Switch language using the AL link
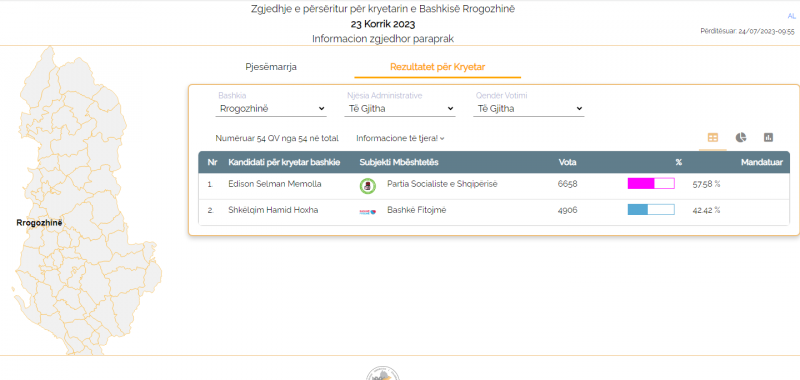The width and height of the screenshot is (800, 380). tap(791, 16)
